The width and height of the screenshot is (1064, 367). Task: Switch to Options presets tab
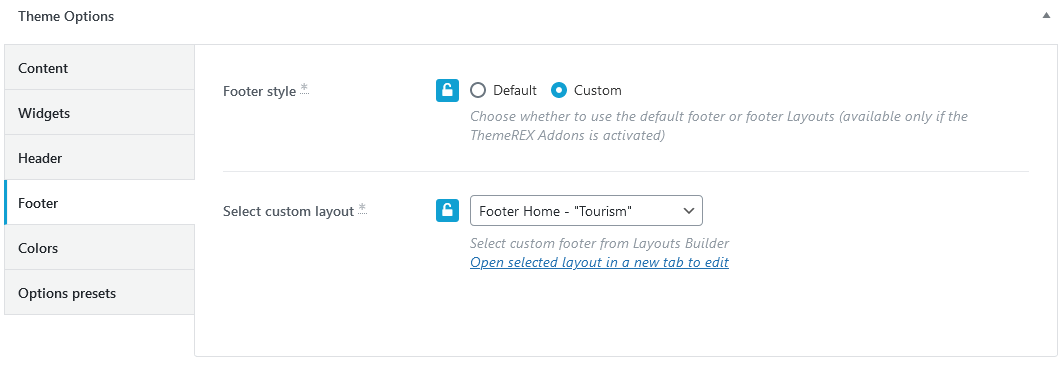(x=100, y=293)
